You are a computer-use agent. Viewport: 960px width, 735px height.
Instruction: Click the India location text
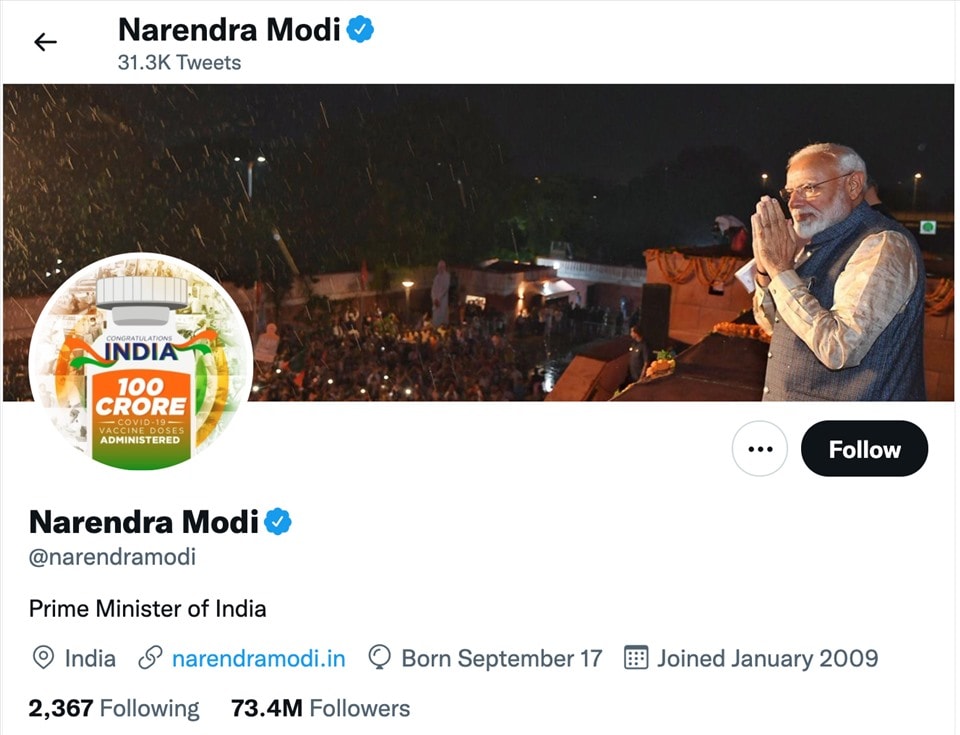90,658
